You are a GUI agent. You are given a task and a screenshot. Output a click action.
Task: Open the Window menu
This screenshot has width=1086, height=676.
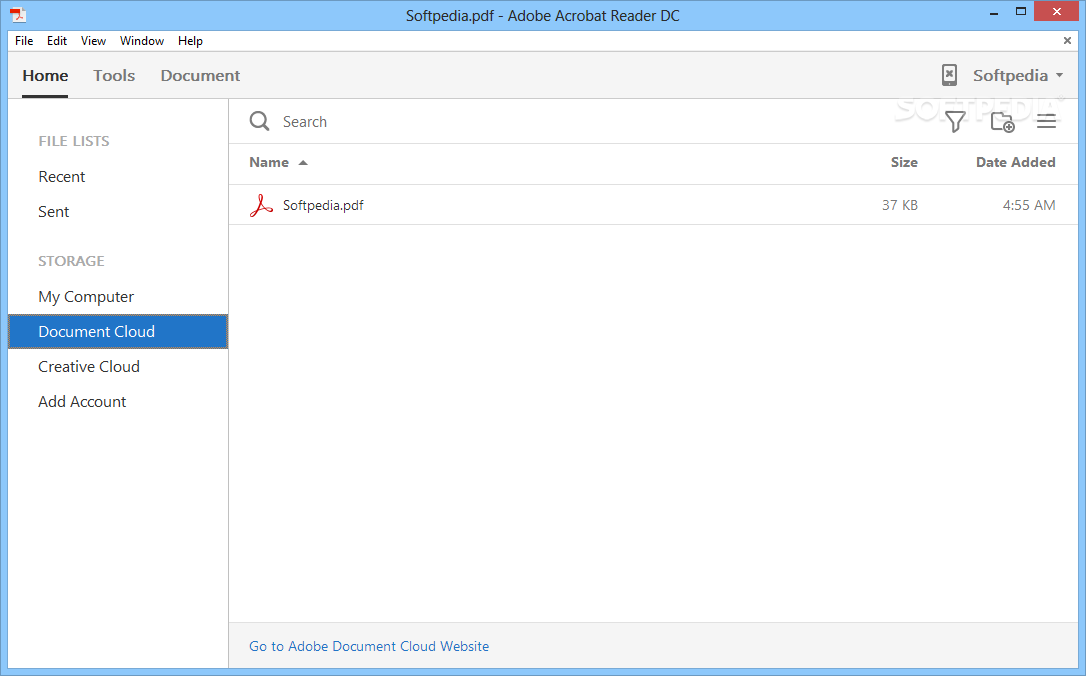(142, 41)
